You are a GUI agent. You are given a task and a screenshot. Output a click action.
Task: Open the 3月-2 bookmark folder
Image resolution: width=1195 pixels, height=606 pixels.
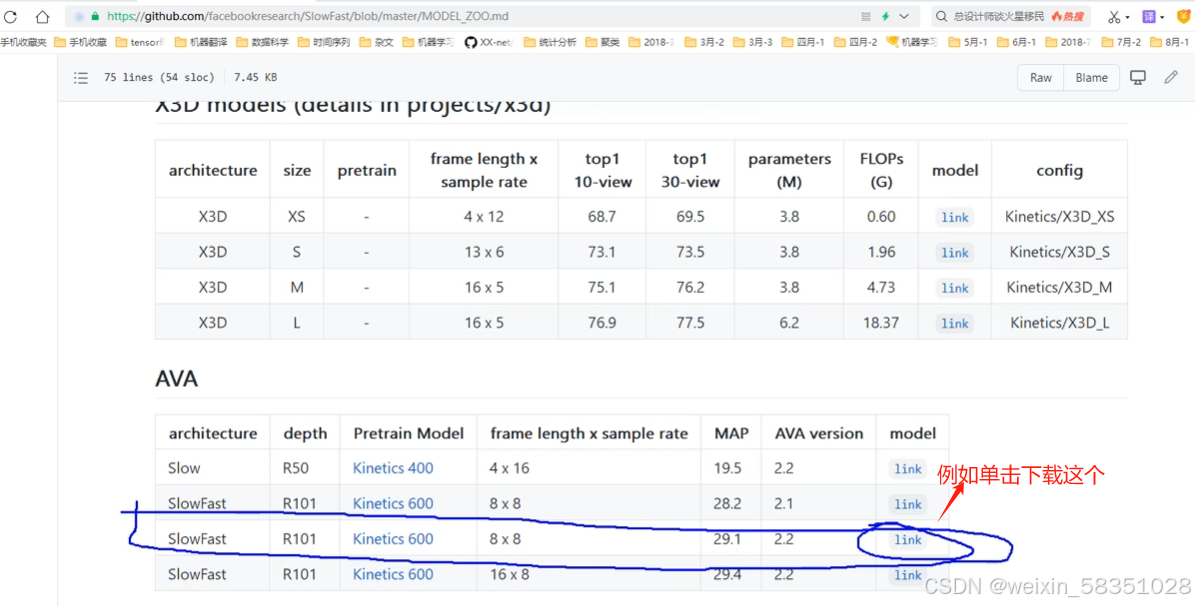pos(704,42)
